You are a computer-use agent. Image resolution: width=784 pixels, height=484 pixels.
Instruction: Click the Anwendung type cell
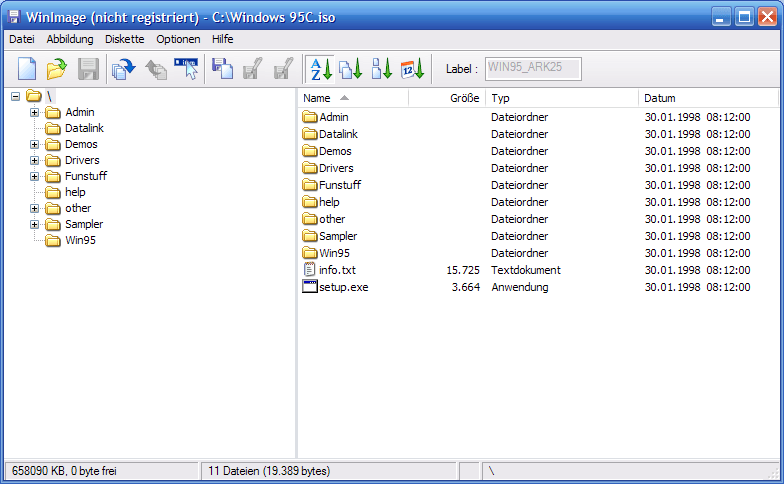click(x=520, y=287)
